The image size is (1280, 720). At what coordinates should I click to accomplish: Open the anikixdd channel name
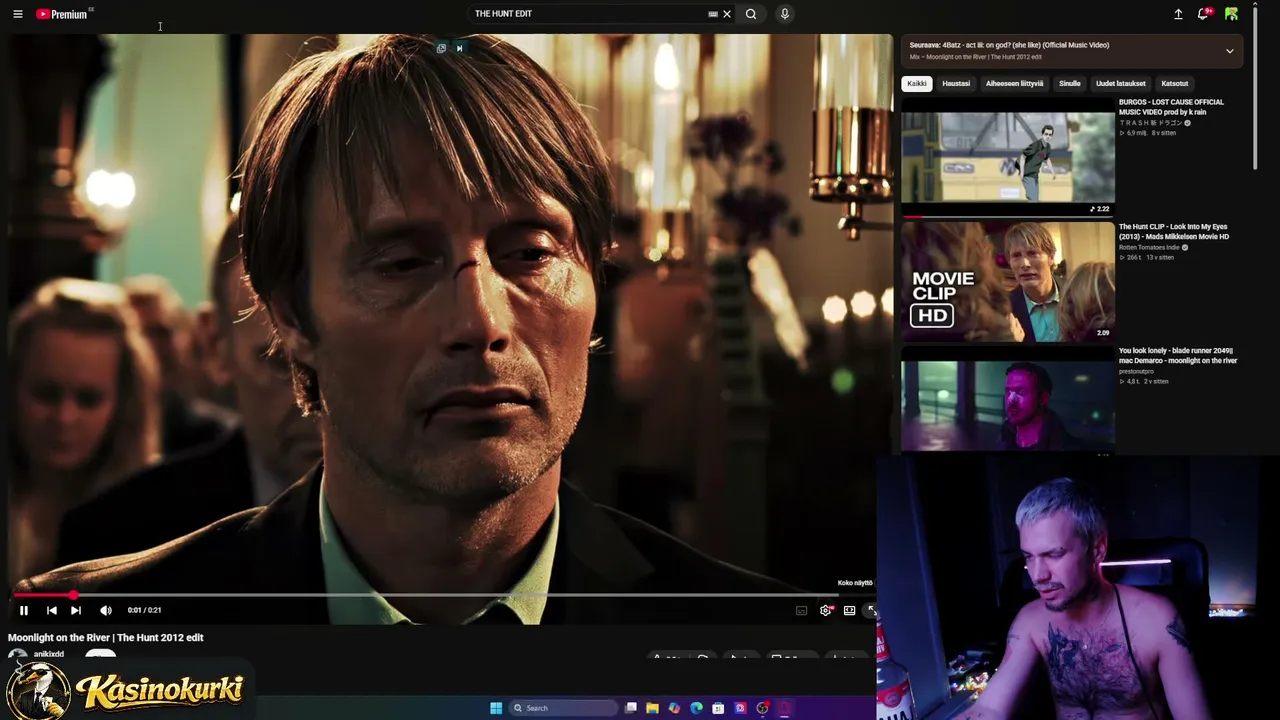tap(49, 655)
